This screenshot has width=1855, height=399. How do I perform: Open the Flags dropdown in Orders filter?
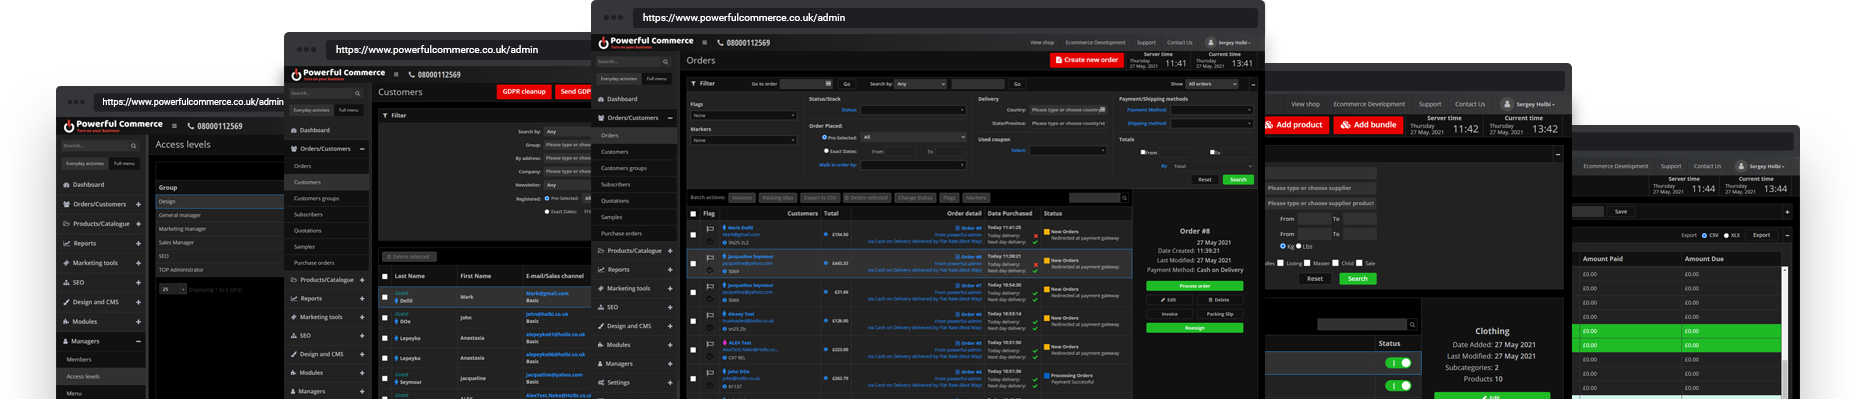[743, 116]
